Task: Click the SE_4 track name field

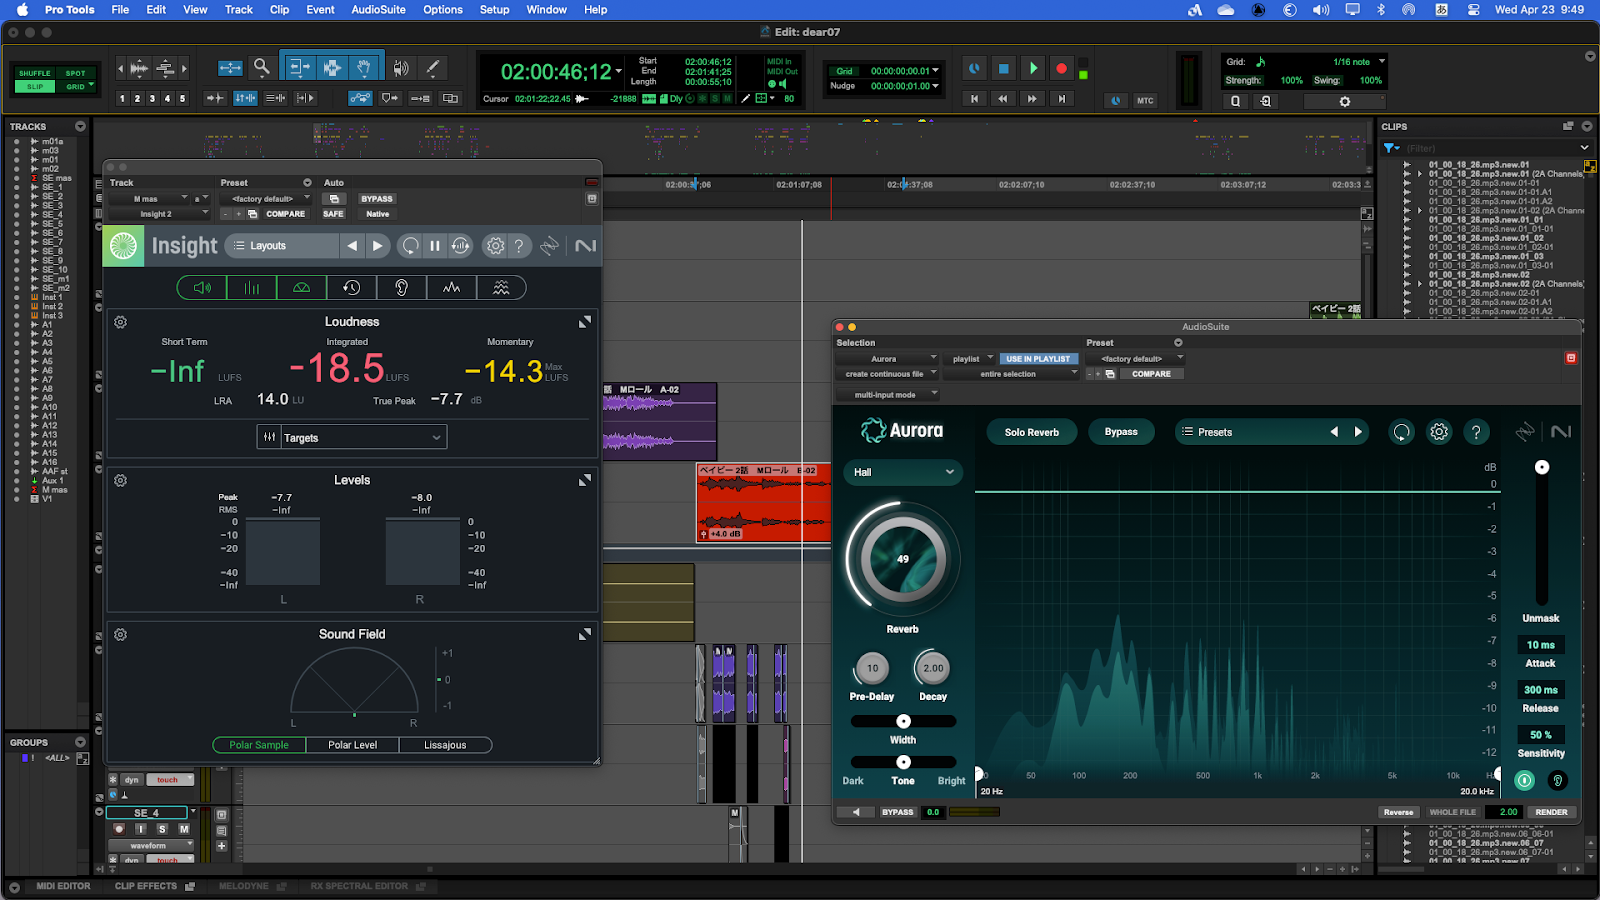Action: click(x=146, y=812)
